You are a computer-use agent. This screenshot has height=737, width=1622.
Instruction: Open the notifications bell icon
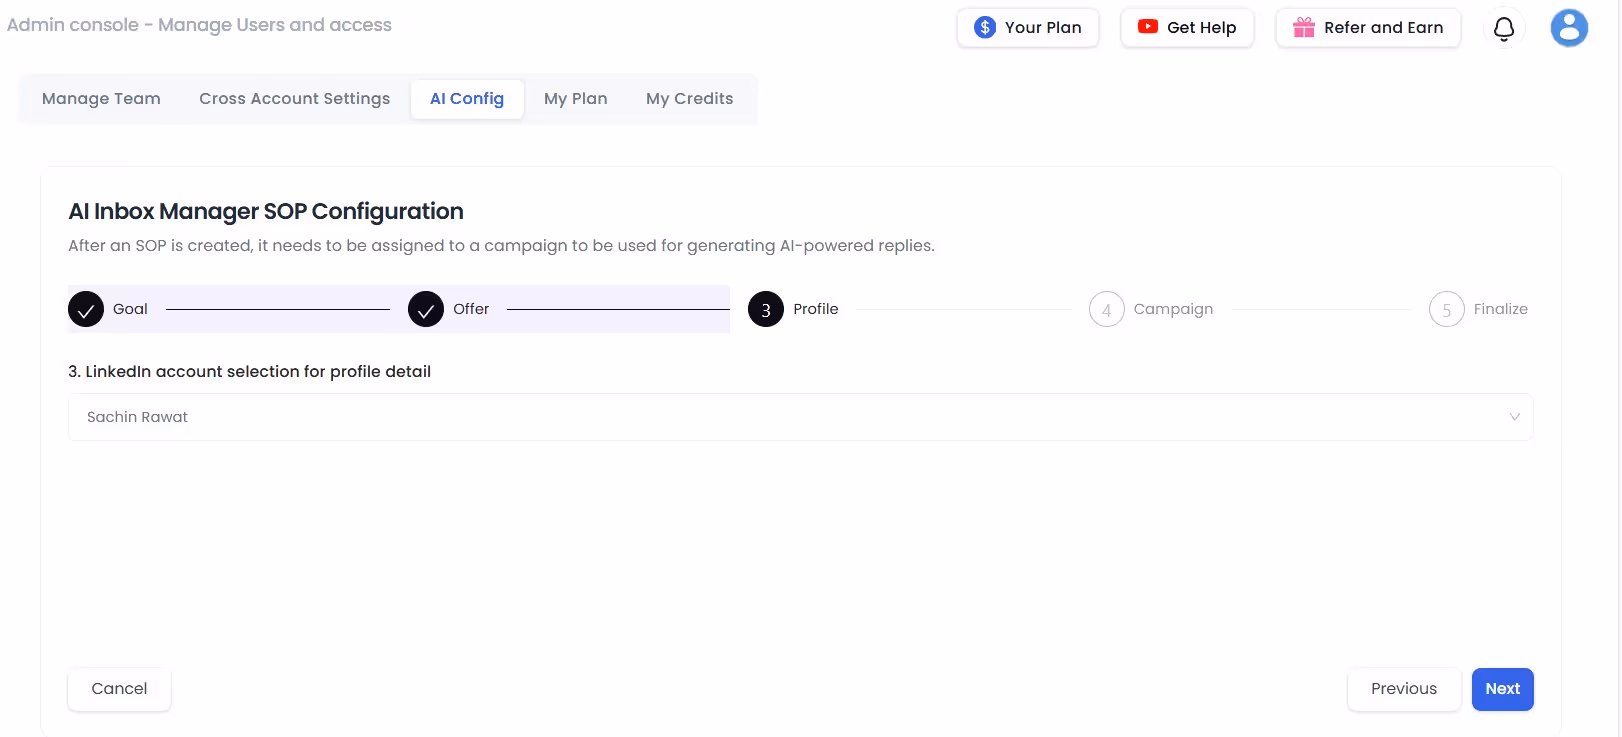point(1503,28)
